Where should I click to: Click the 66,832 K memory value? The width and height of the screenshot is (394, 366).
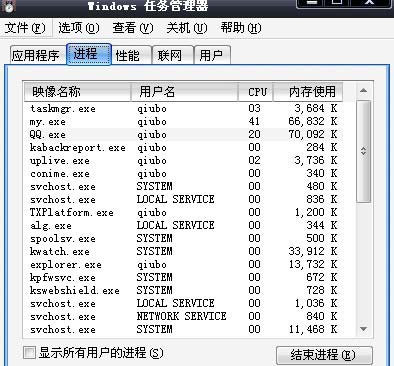point(313,121)
